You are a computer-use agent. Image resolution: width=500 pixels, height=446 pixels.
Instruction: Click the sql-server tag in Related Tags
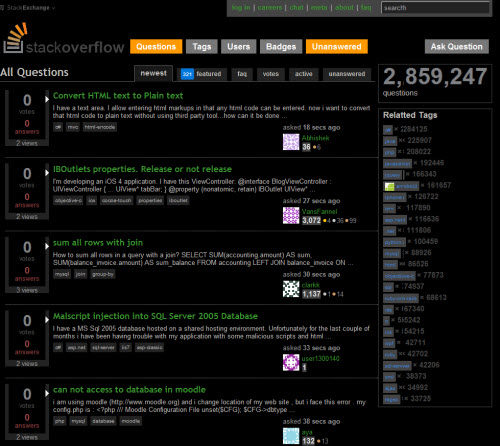[x=397, y=366]
